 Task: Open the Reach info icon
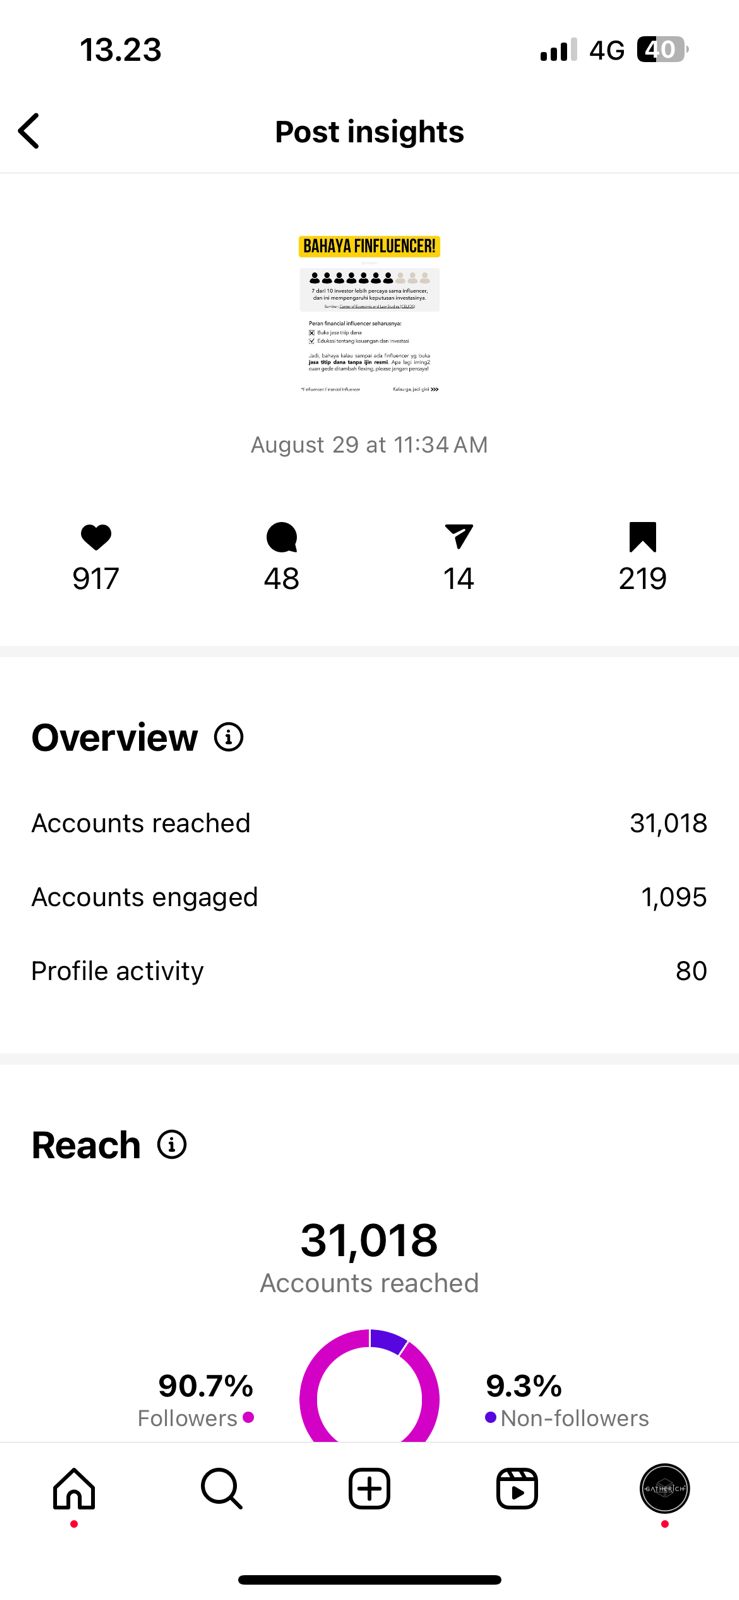coord(172,1145)
